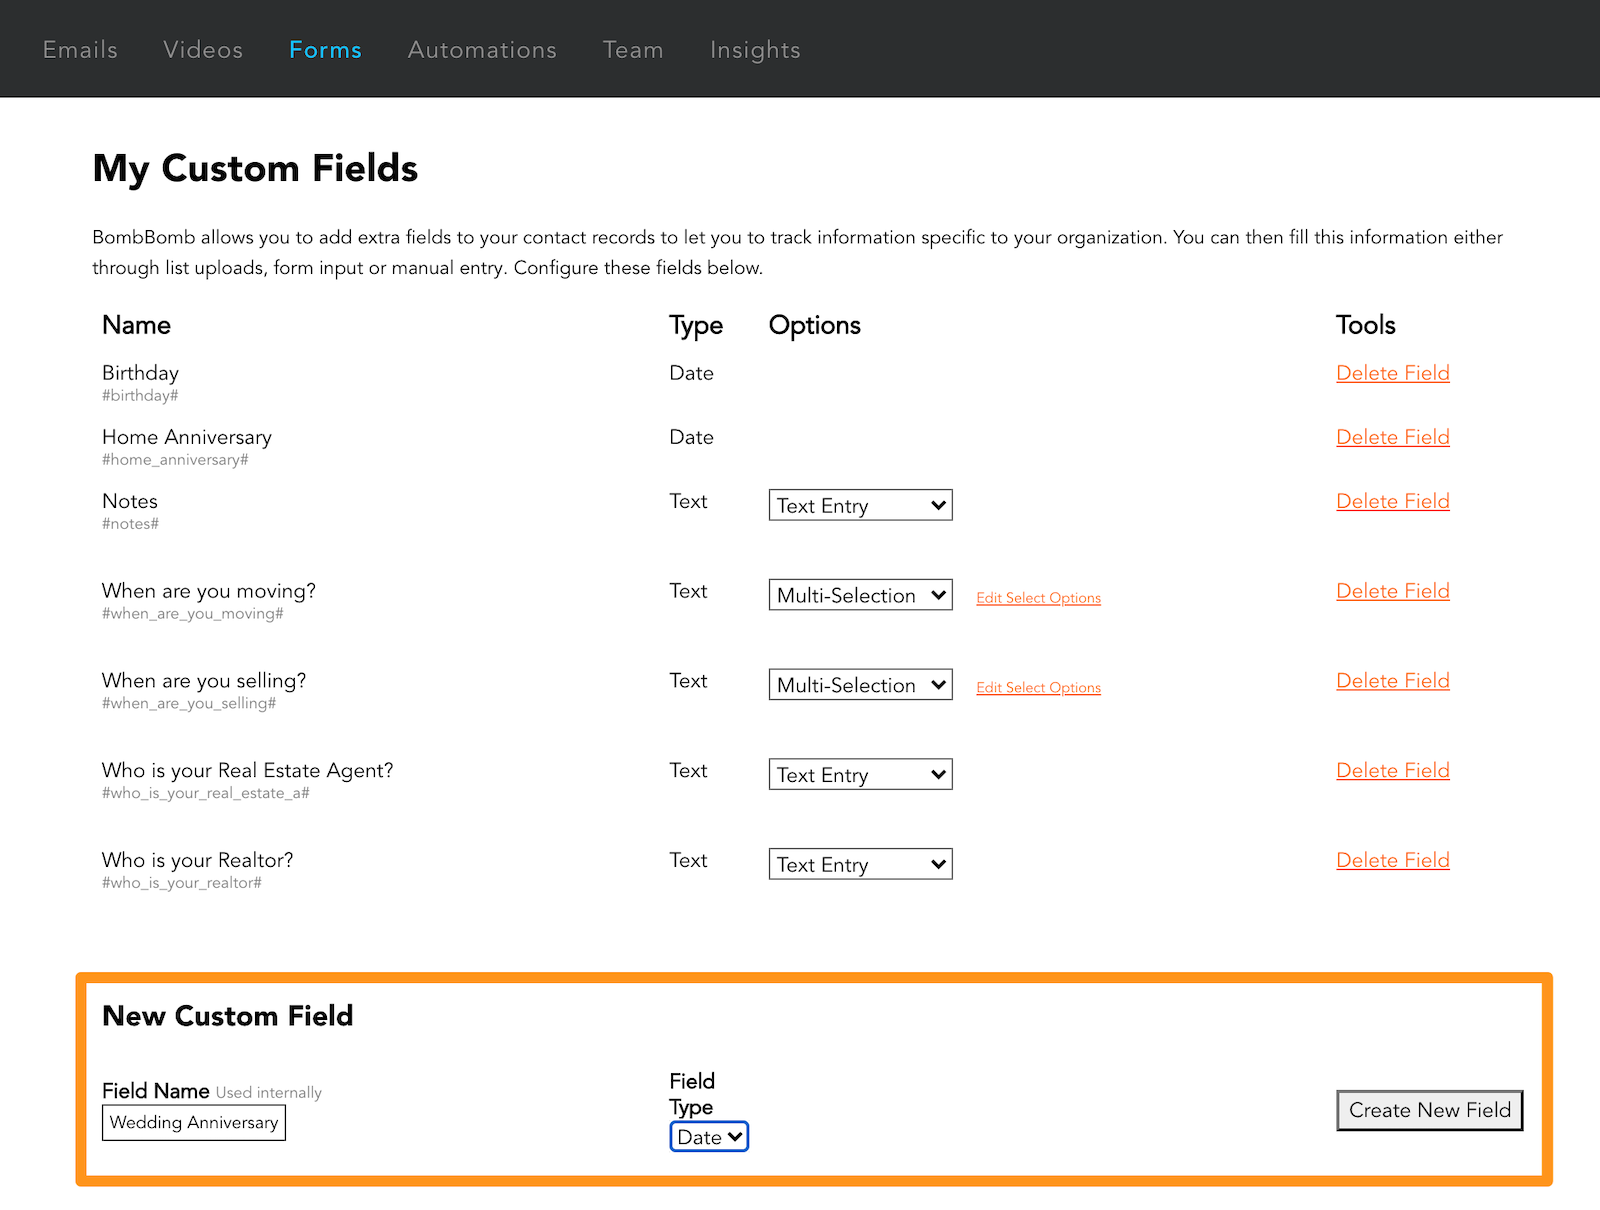Click the #birthday# merge tag text
This screenshot has width=1600, height=1210.
click(140, 396)
